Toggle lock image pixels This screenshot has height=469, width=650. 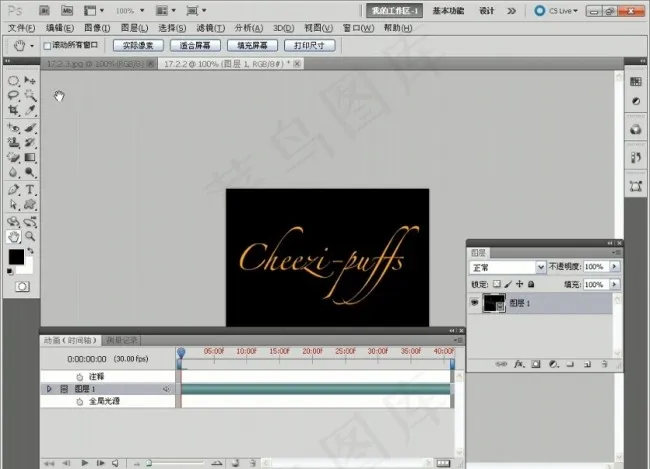[x=508, y=284]
